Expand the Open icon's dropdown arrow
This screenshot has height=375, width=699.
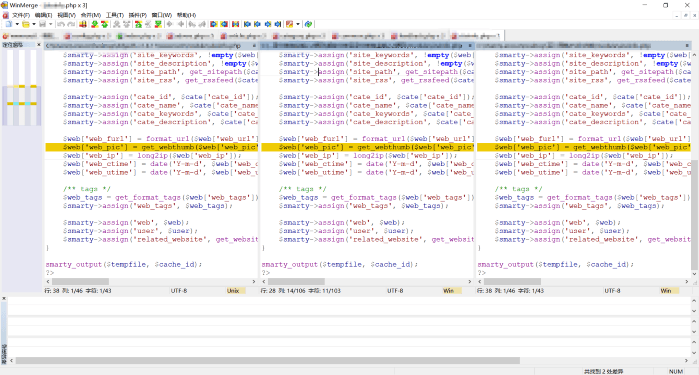coord(34,24)
